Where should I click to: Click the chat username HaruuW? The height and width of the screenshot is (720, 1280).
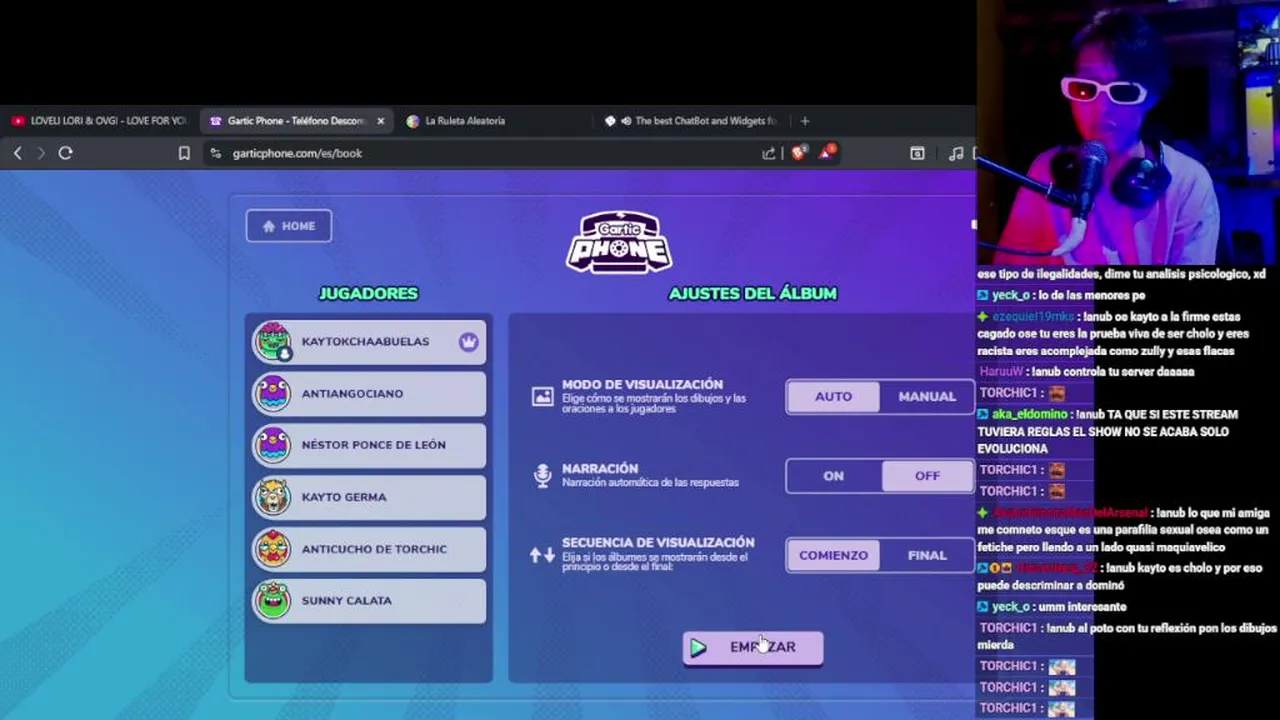click(x=1002, y=372)
